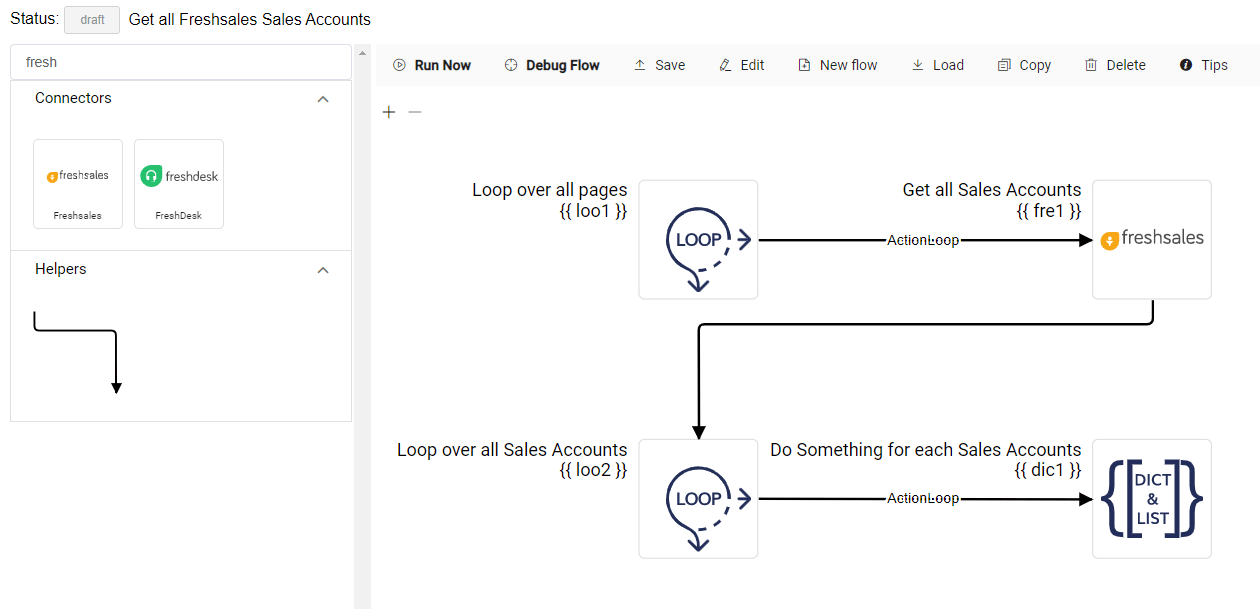Start Debug Flow
This screenshot has width=1260, height=609.
(551, 65)
